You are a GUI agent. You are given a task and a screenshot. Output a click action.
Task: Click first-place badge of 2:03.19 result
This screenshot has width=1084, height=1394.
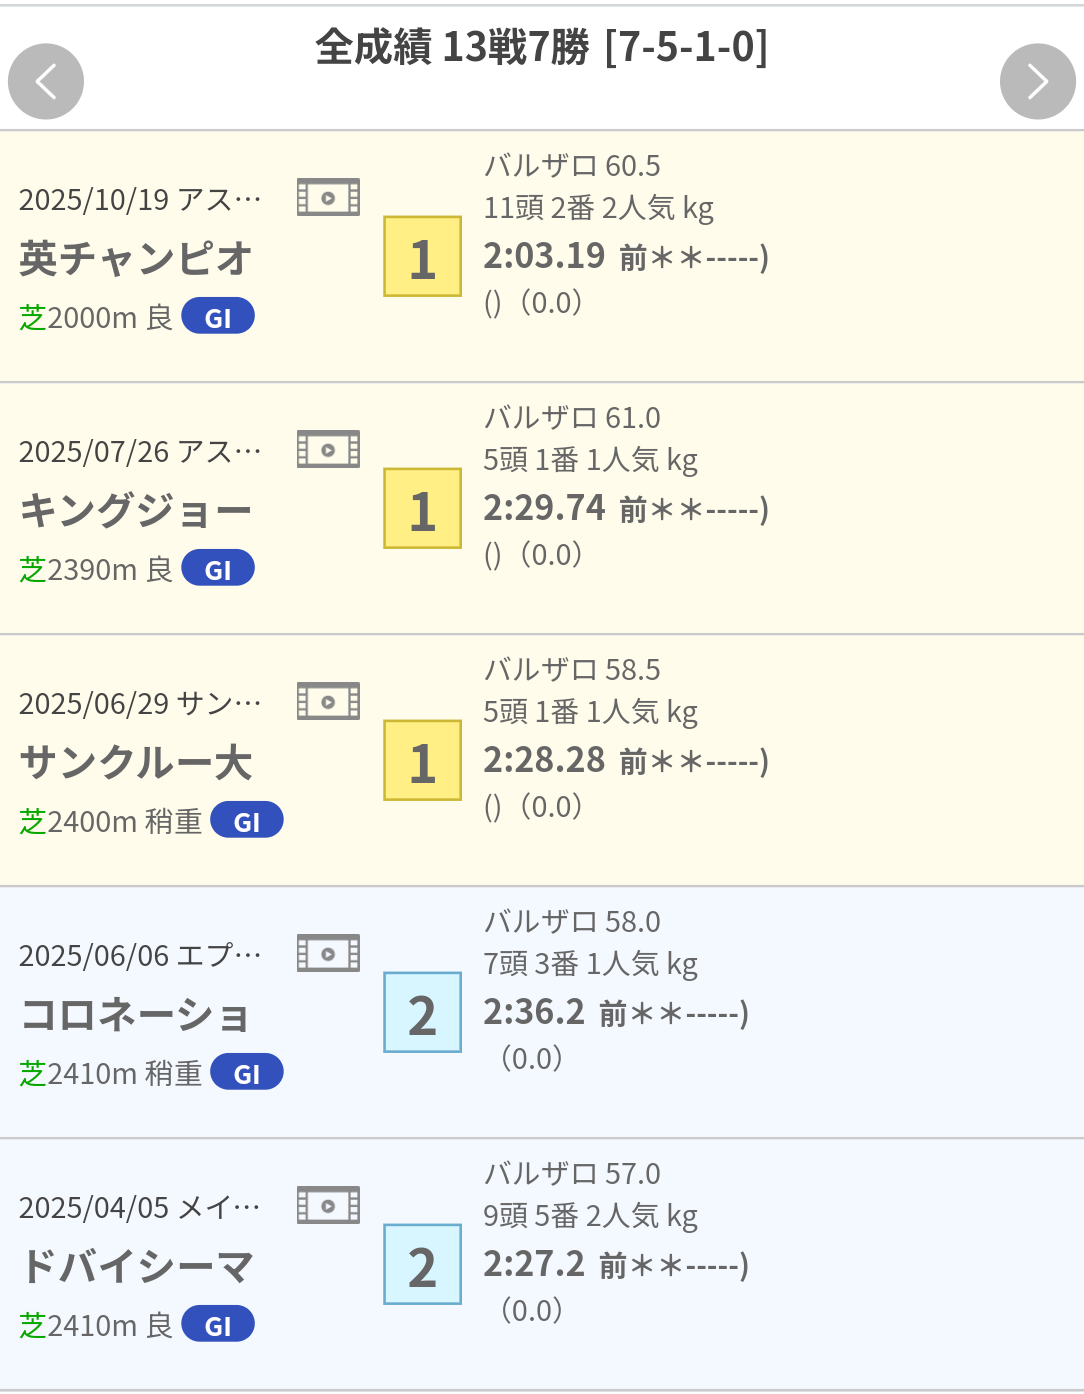point(422,257)
